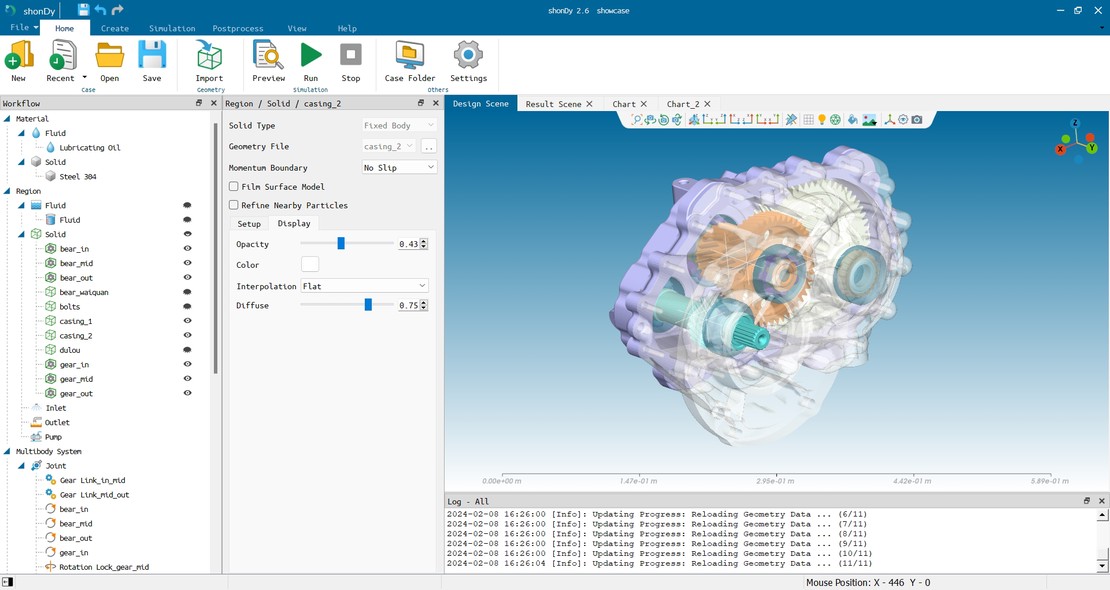Click the zoom-to-fit magnifier viewport icon
The image size is (1110, 590).
(x=636, y=120)
